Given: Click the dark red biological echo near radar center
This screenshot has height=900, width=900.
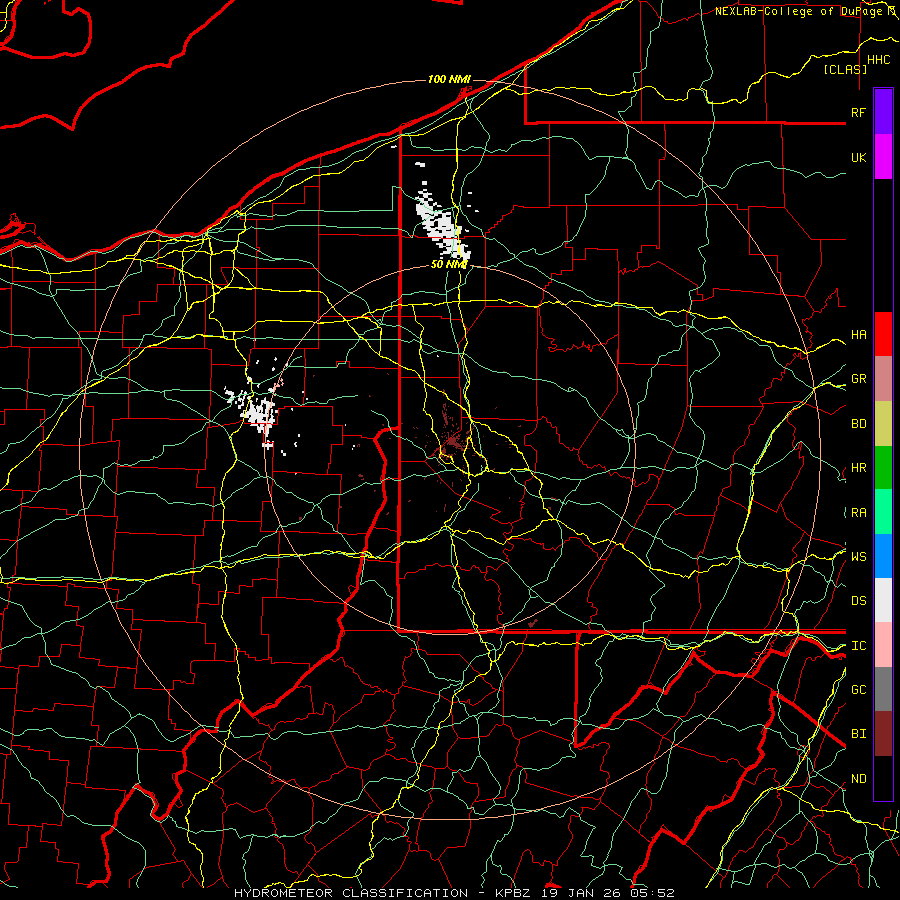Looking at the screenshot, I should [x=453, y=441].
